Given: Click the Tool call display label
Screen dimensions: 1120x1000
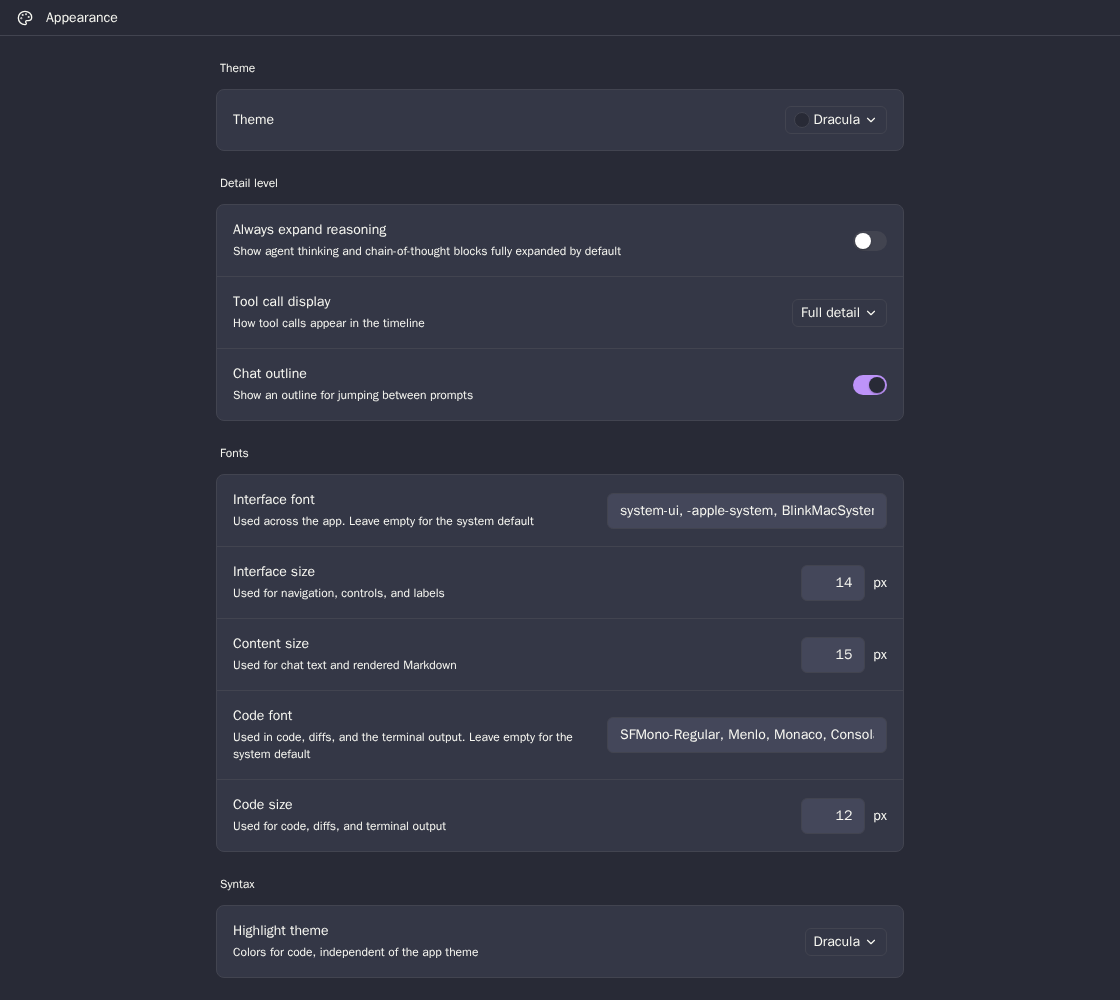Looking at the screenshot, I should (281, 301).
